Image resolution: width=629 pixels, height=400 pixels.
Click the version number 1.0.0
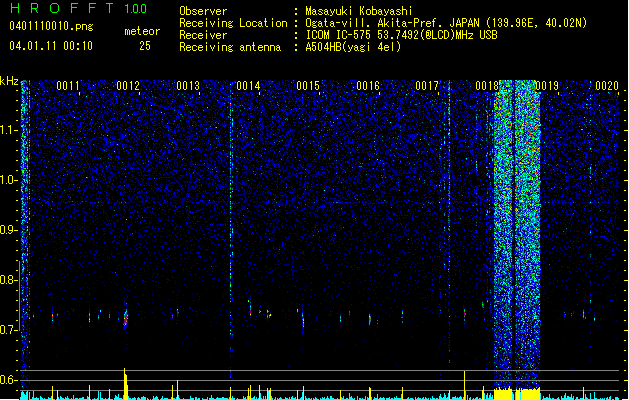point(135,9)
